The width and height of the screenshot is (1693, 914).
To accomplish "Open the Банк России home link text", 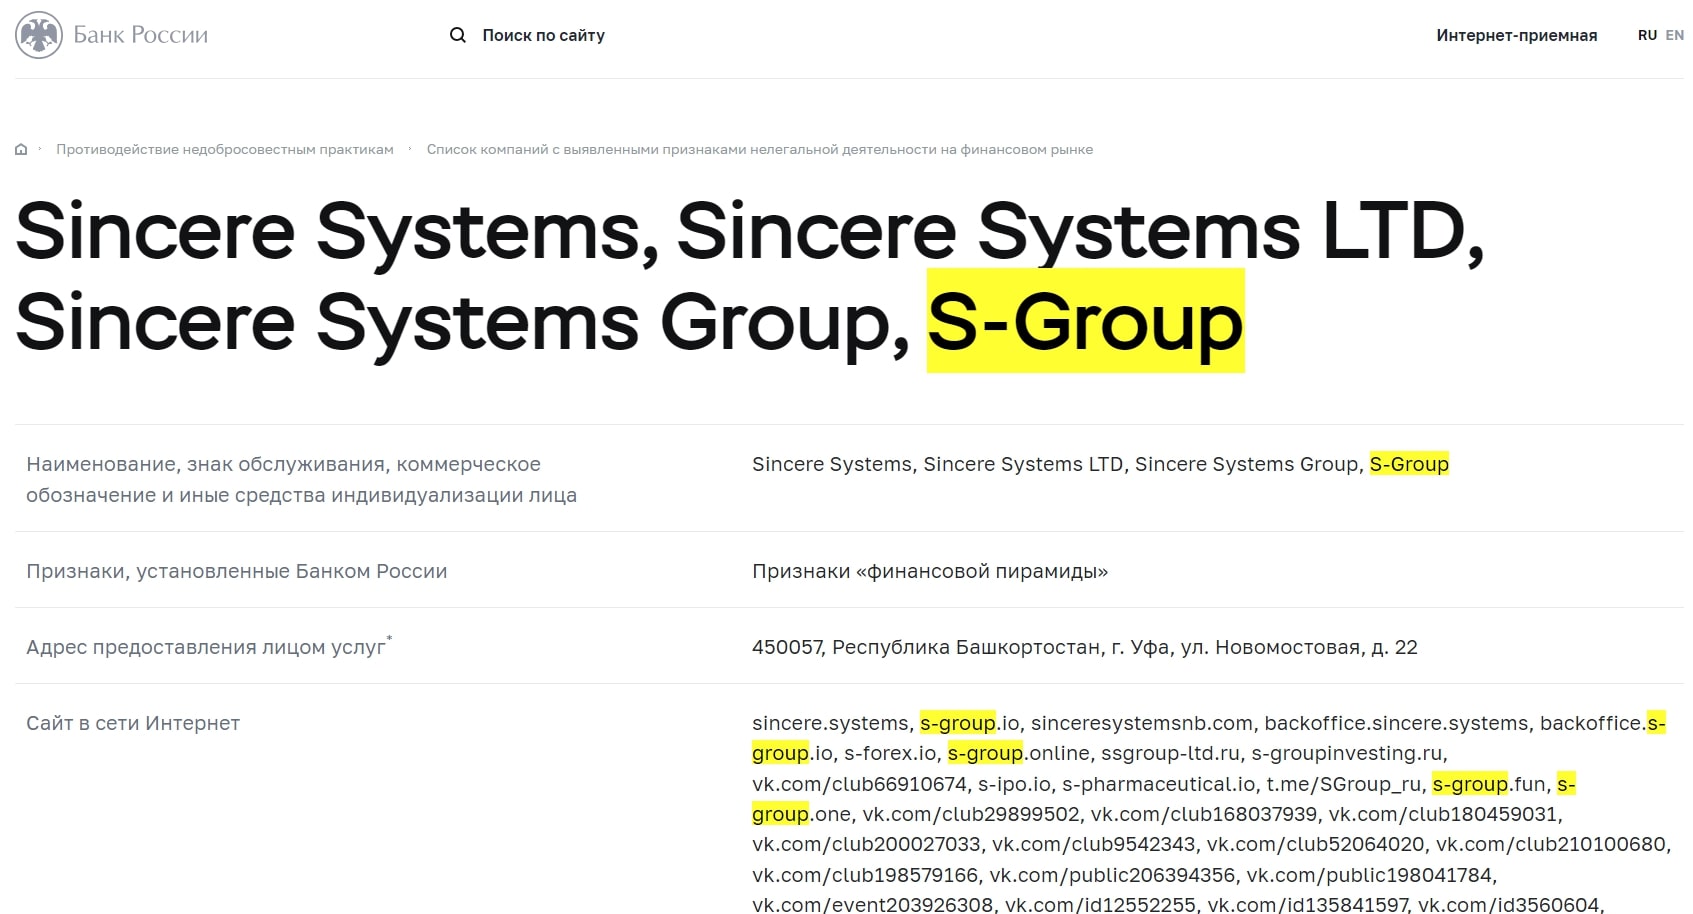I will (x=141, y=35).
